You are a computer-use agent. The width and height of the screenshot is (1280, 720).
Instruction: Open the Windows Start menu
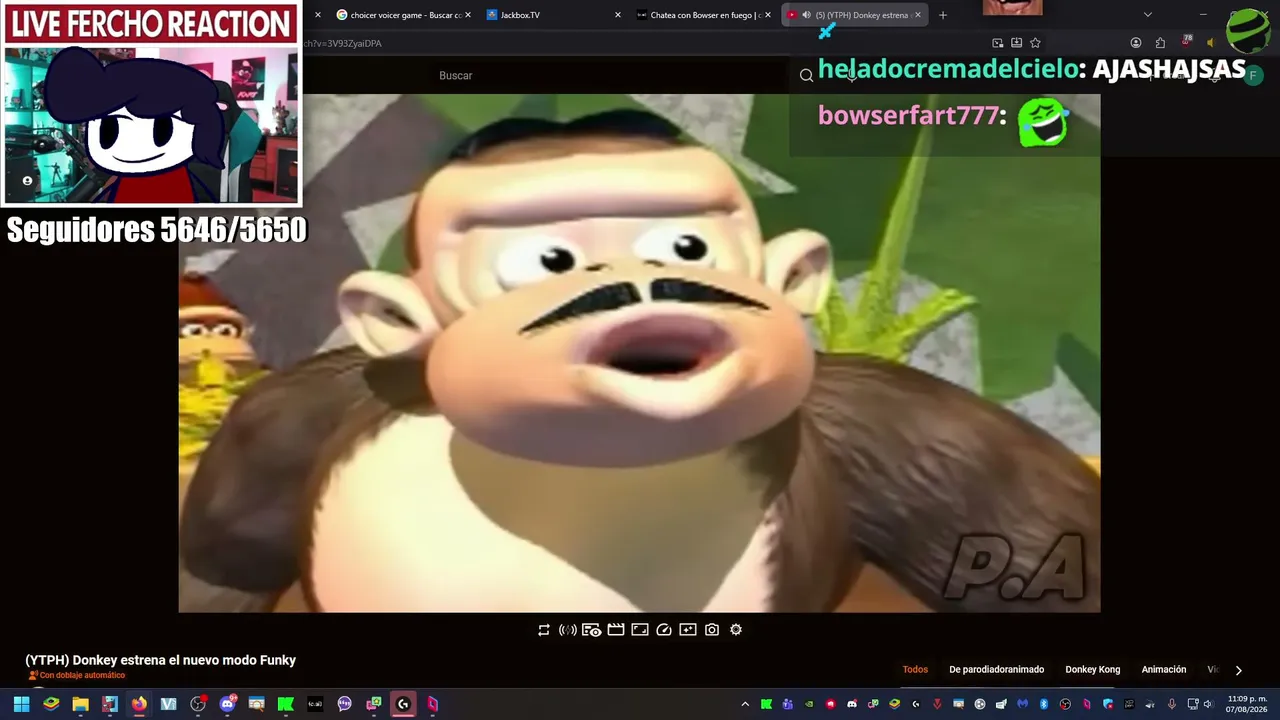[21, 704]
